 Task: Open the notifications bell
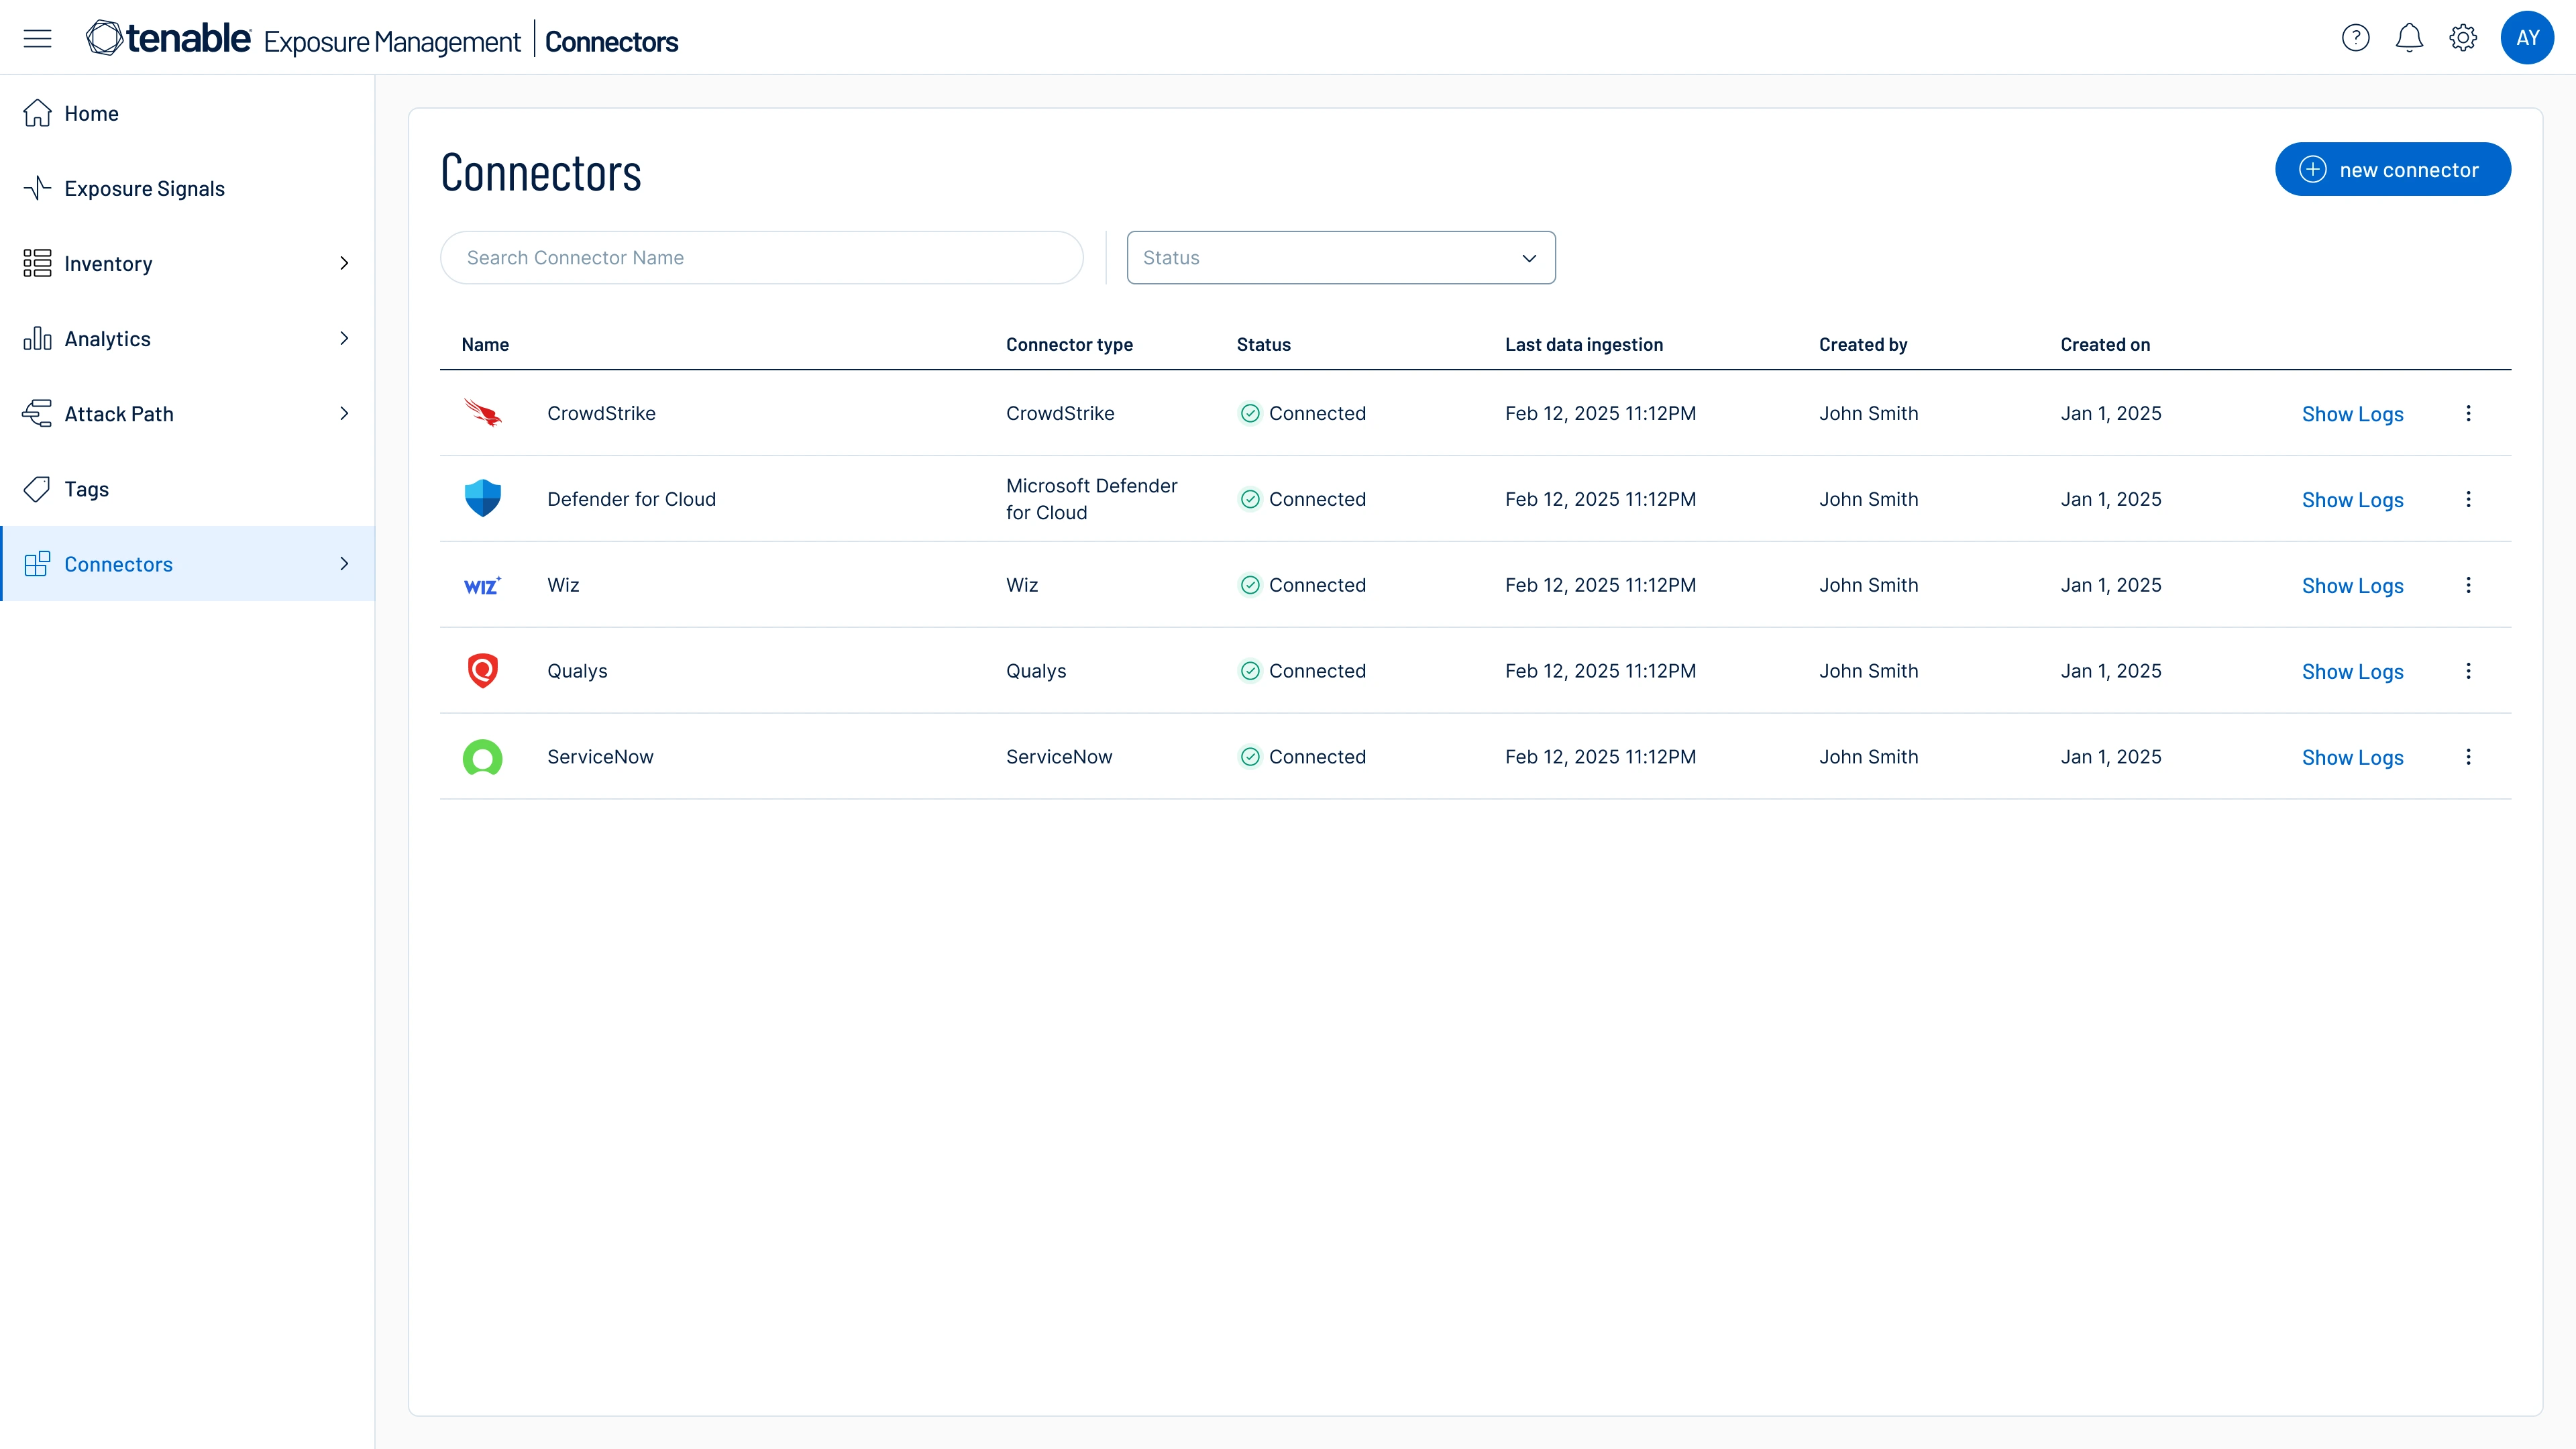point(2409,38)
